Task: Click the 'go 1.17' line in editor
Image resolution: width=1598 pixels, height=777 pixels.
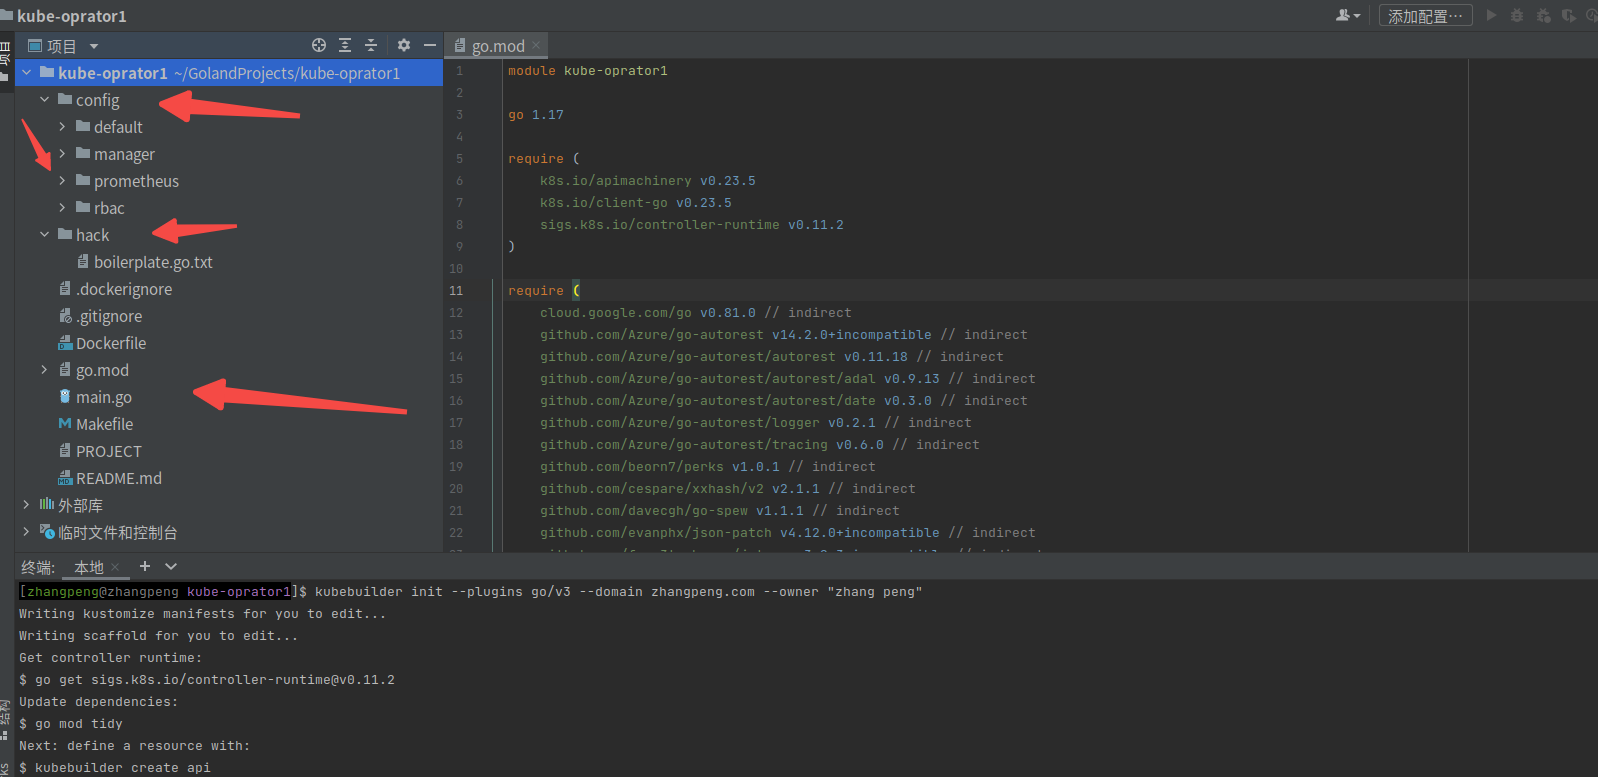Action: point(536,115)
